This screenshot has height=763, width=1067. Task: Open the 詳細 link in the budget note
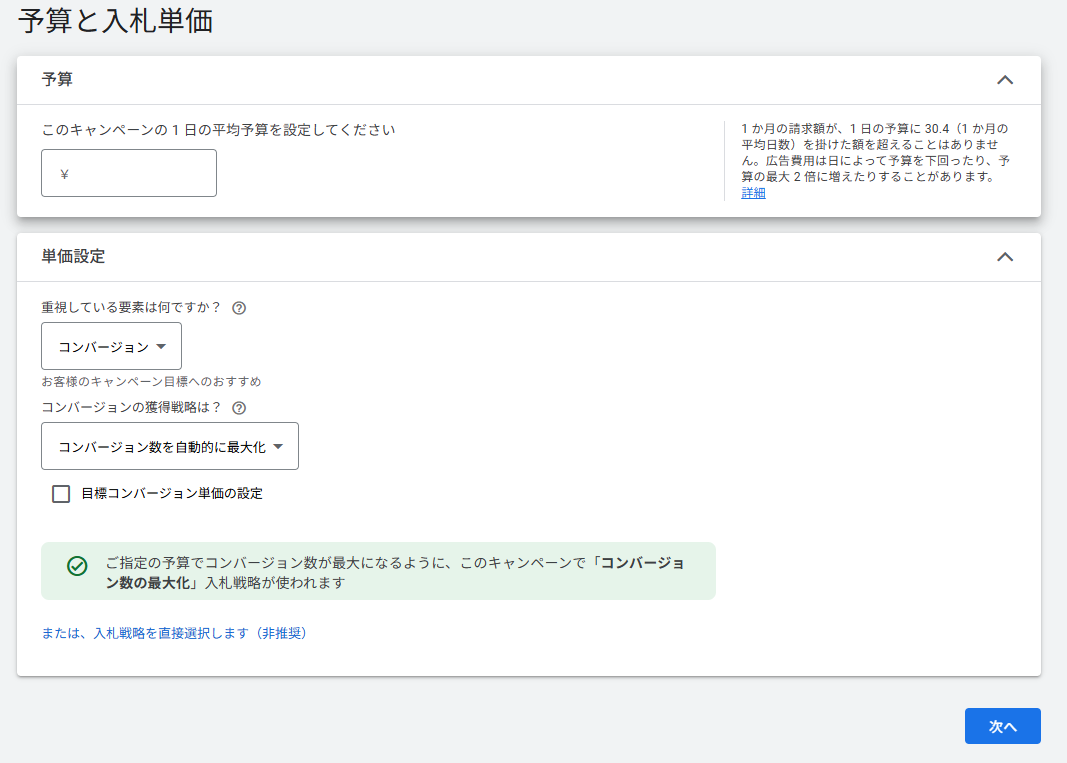click(753, 193)
